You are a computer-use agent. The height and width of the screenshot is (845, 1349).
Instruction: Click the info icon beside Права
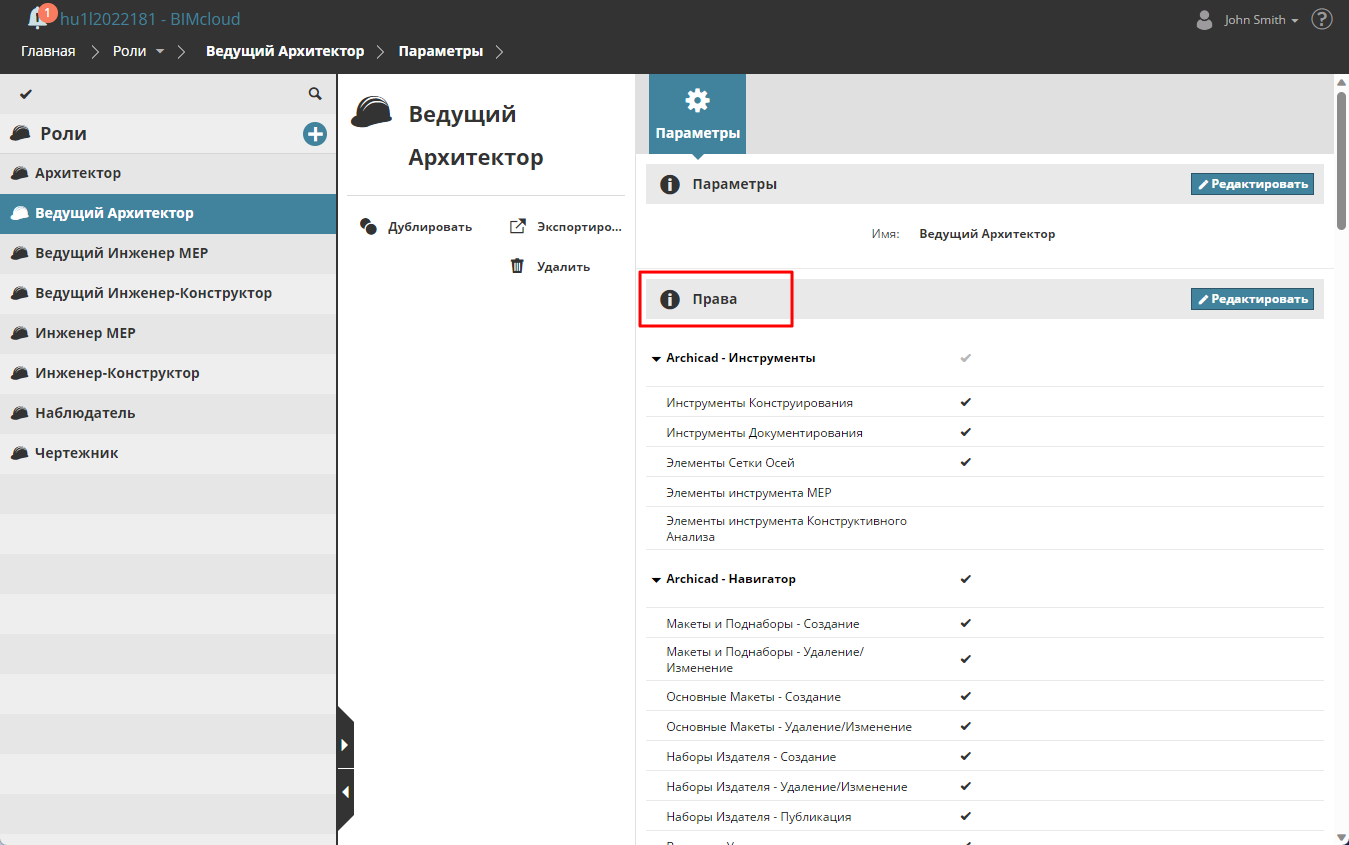pos(670,299)
